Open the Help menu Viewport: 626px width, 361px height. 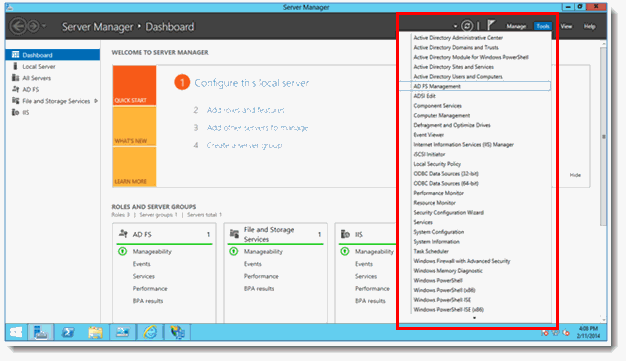[589, 26]
